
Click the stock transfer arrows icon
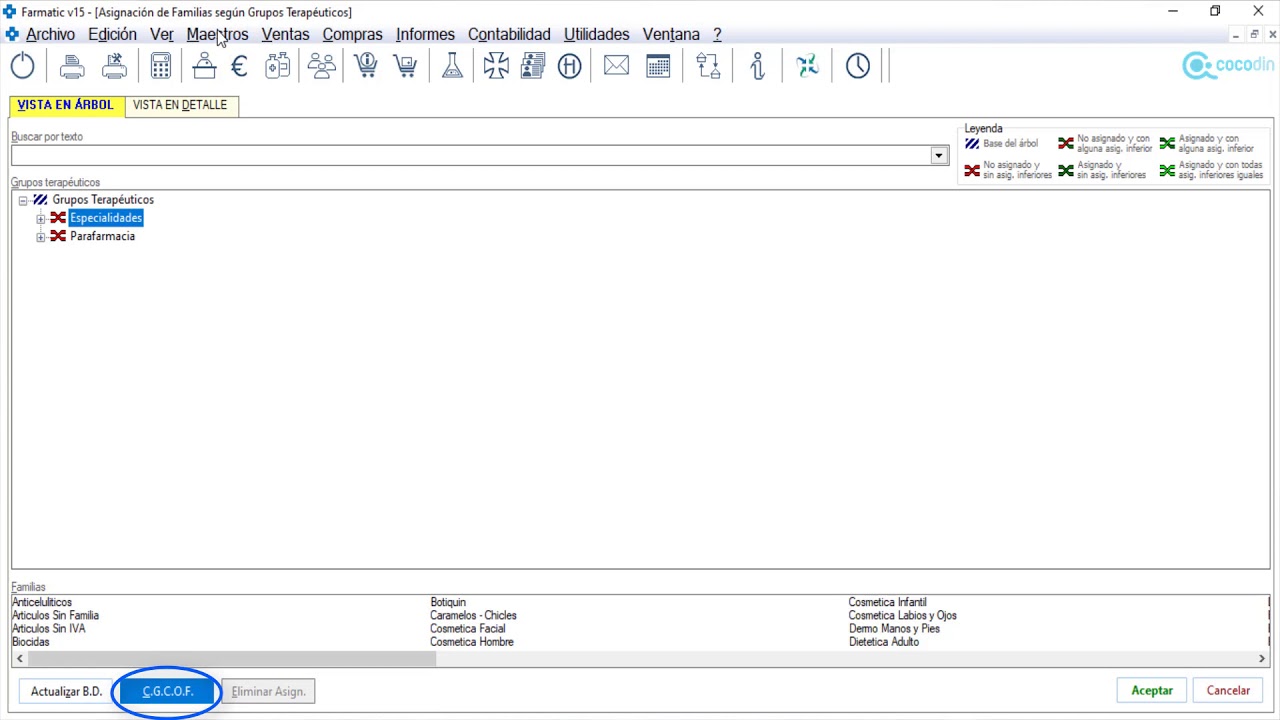click(708, 66)
